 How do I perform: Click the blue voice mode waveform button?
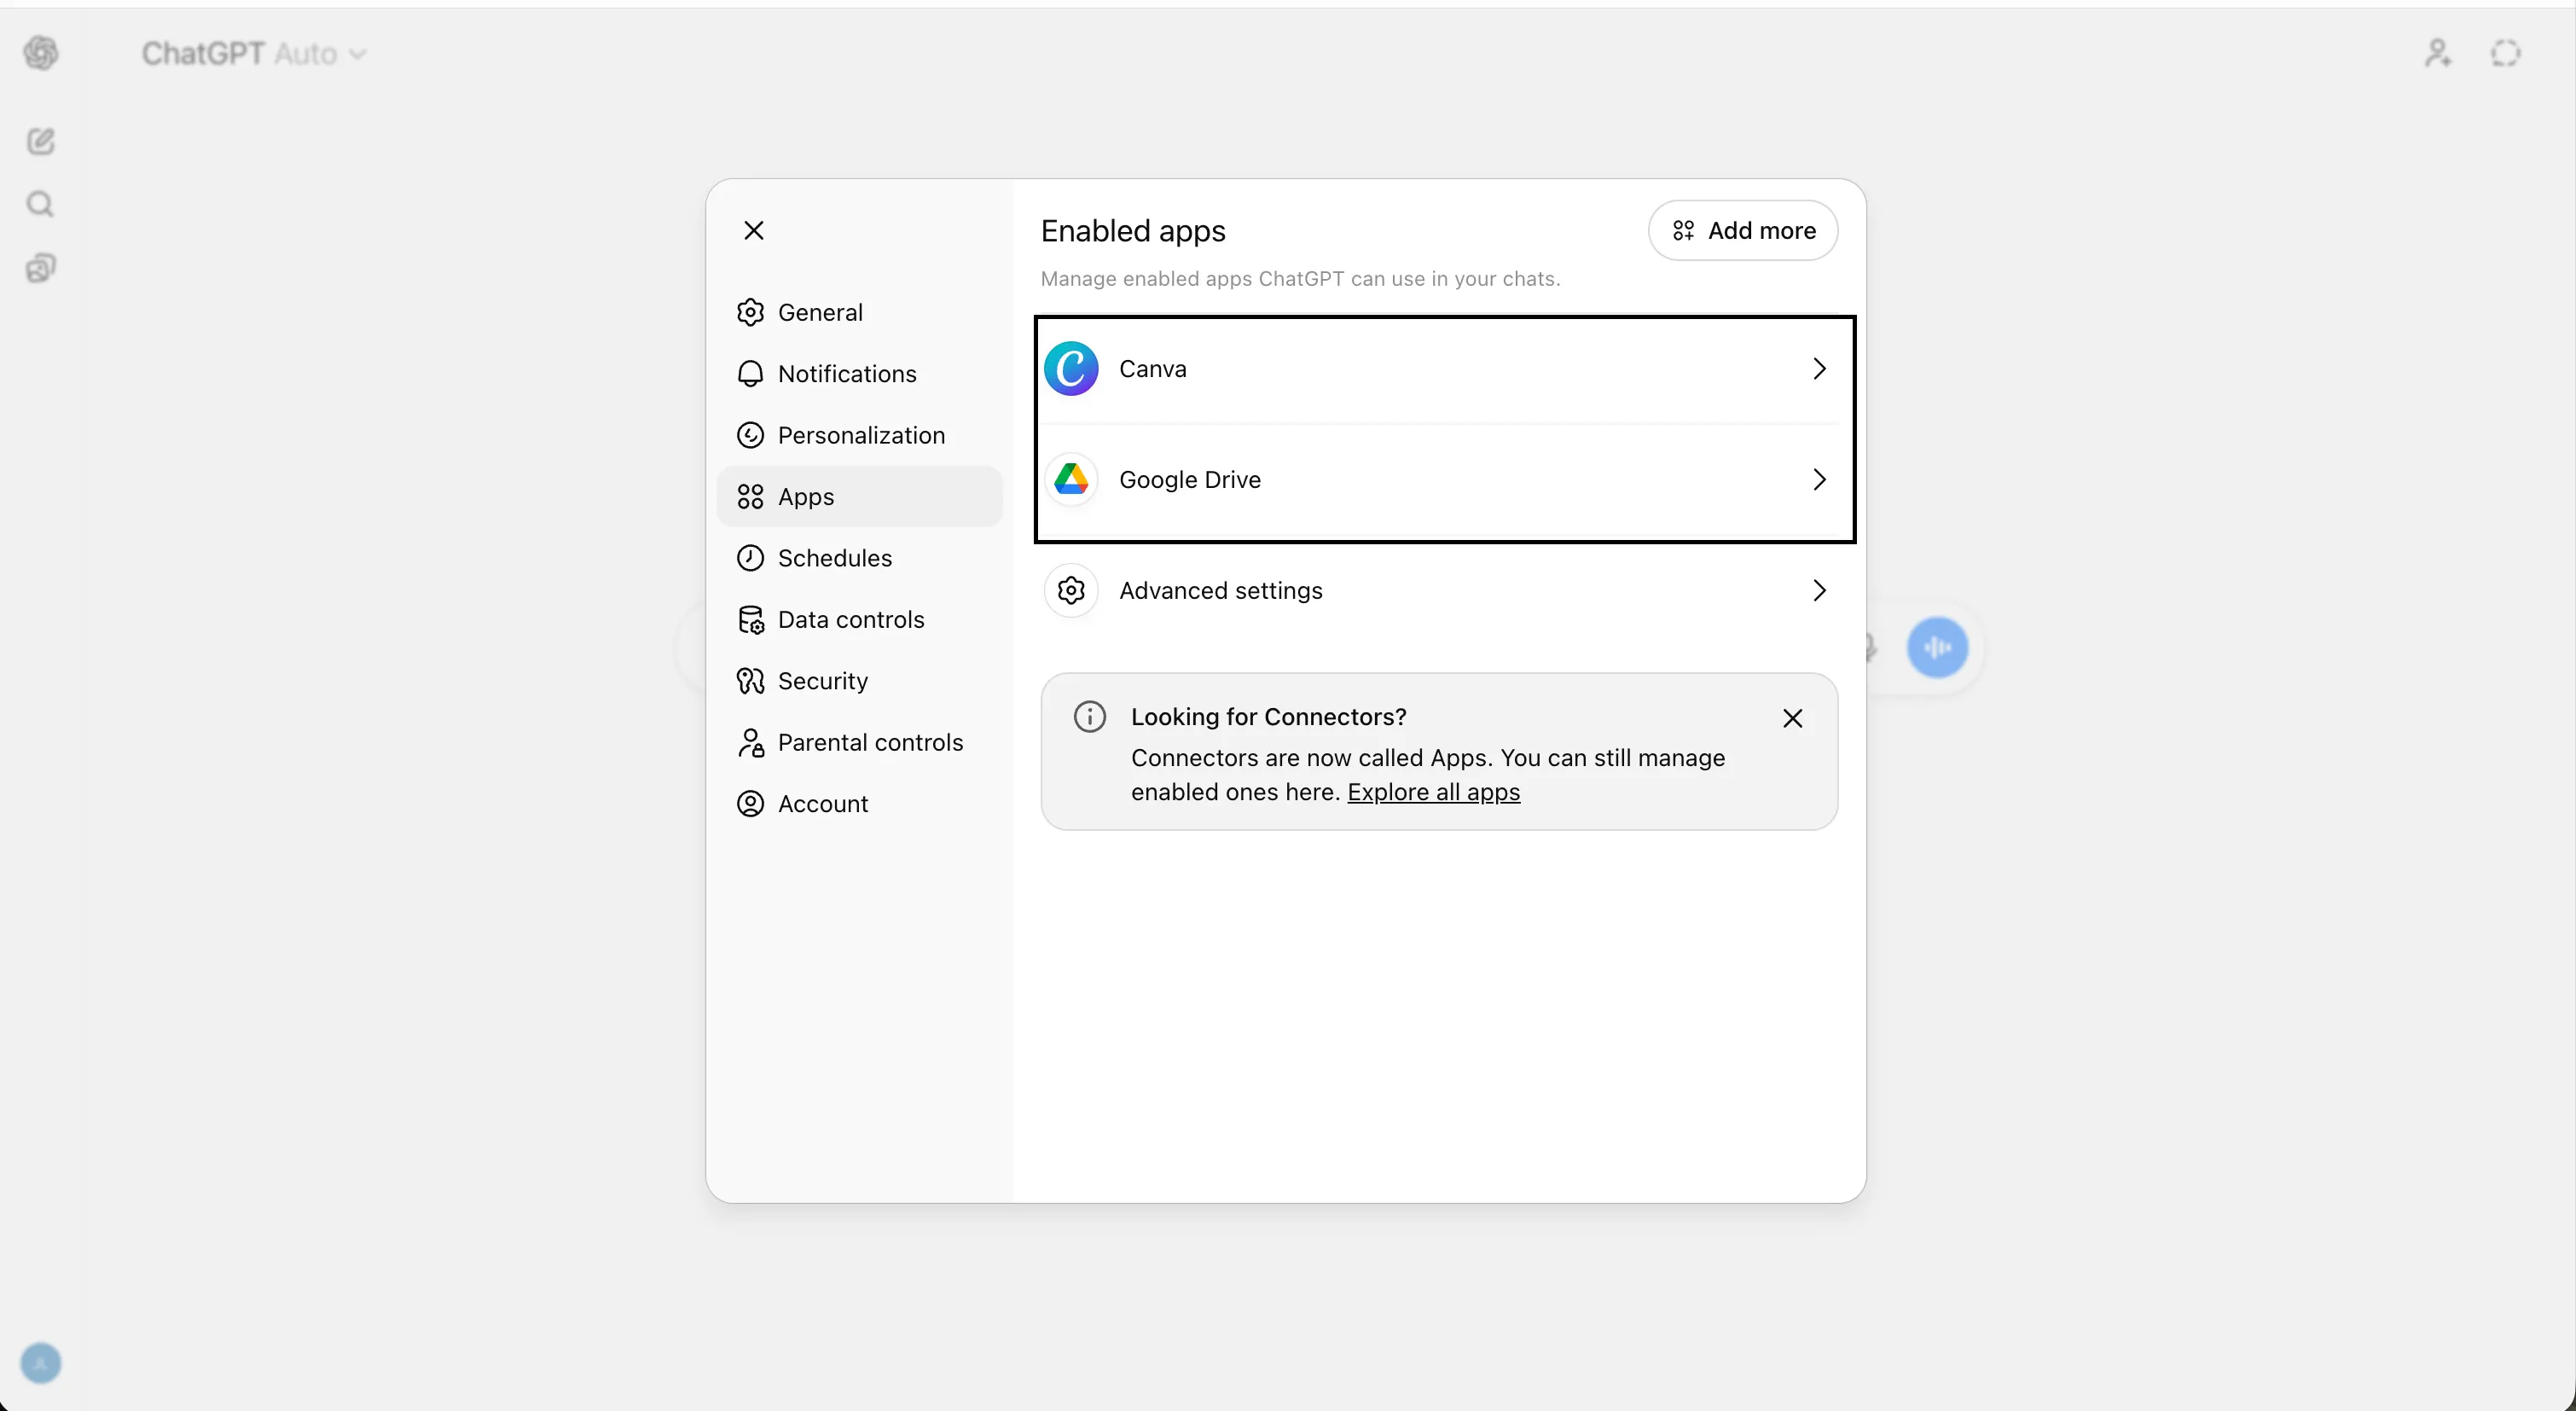point(1937,648)
